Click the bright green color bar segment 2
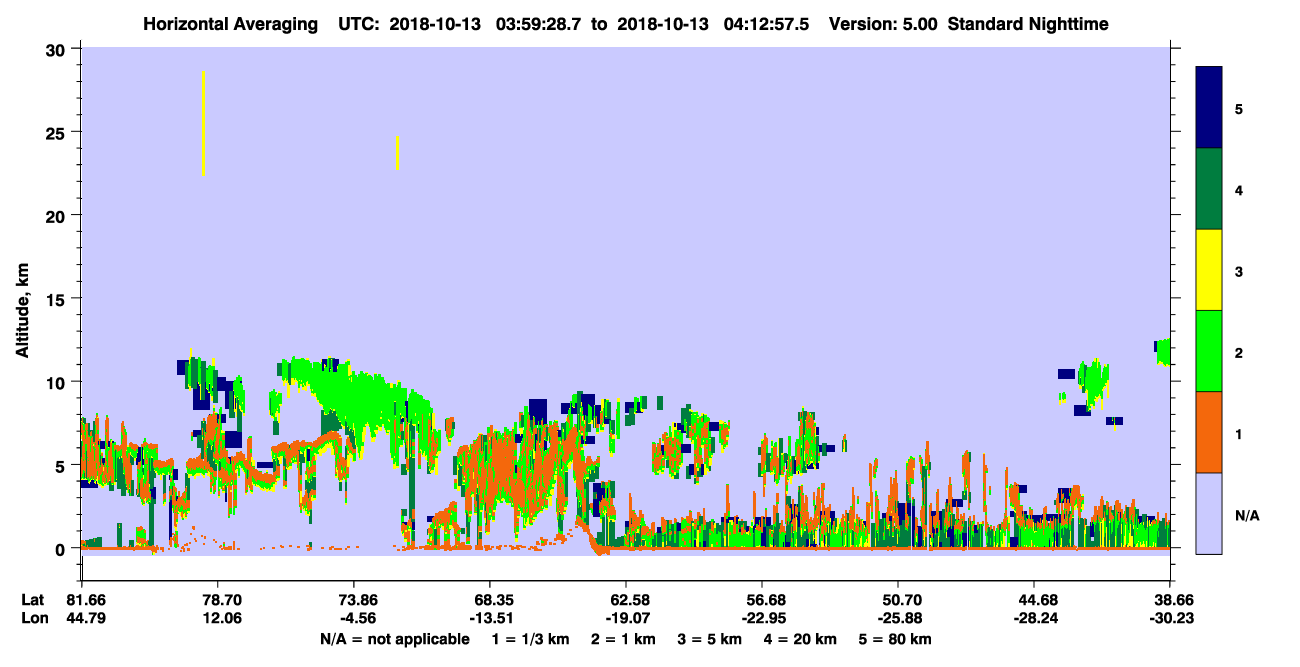This screenshot has width=1300, height=667. tap(1209, 351)
